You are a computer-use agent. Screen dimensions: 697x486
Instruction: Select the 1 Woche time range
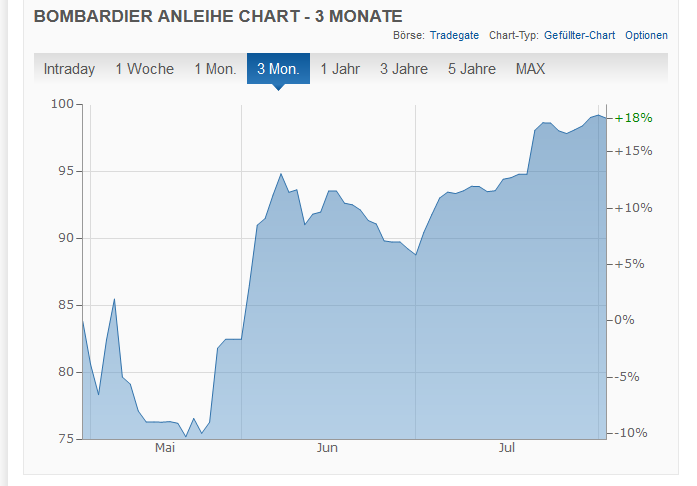pos(144,69)
